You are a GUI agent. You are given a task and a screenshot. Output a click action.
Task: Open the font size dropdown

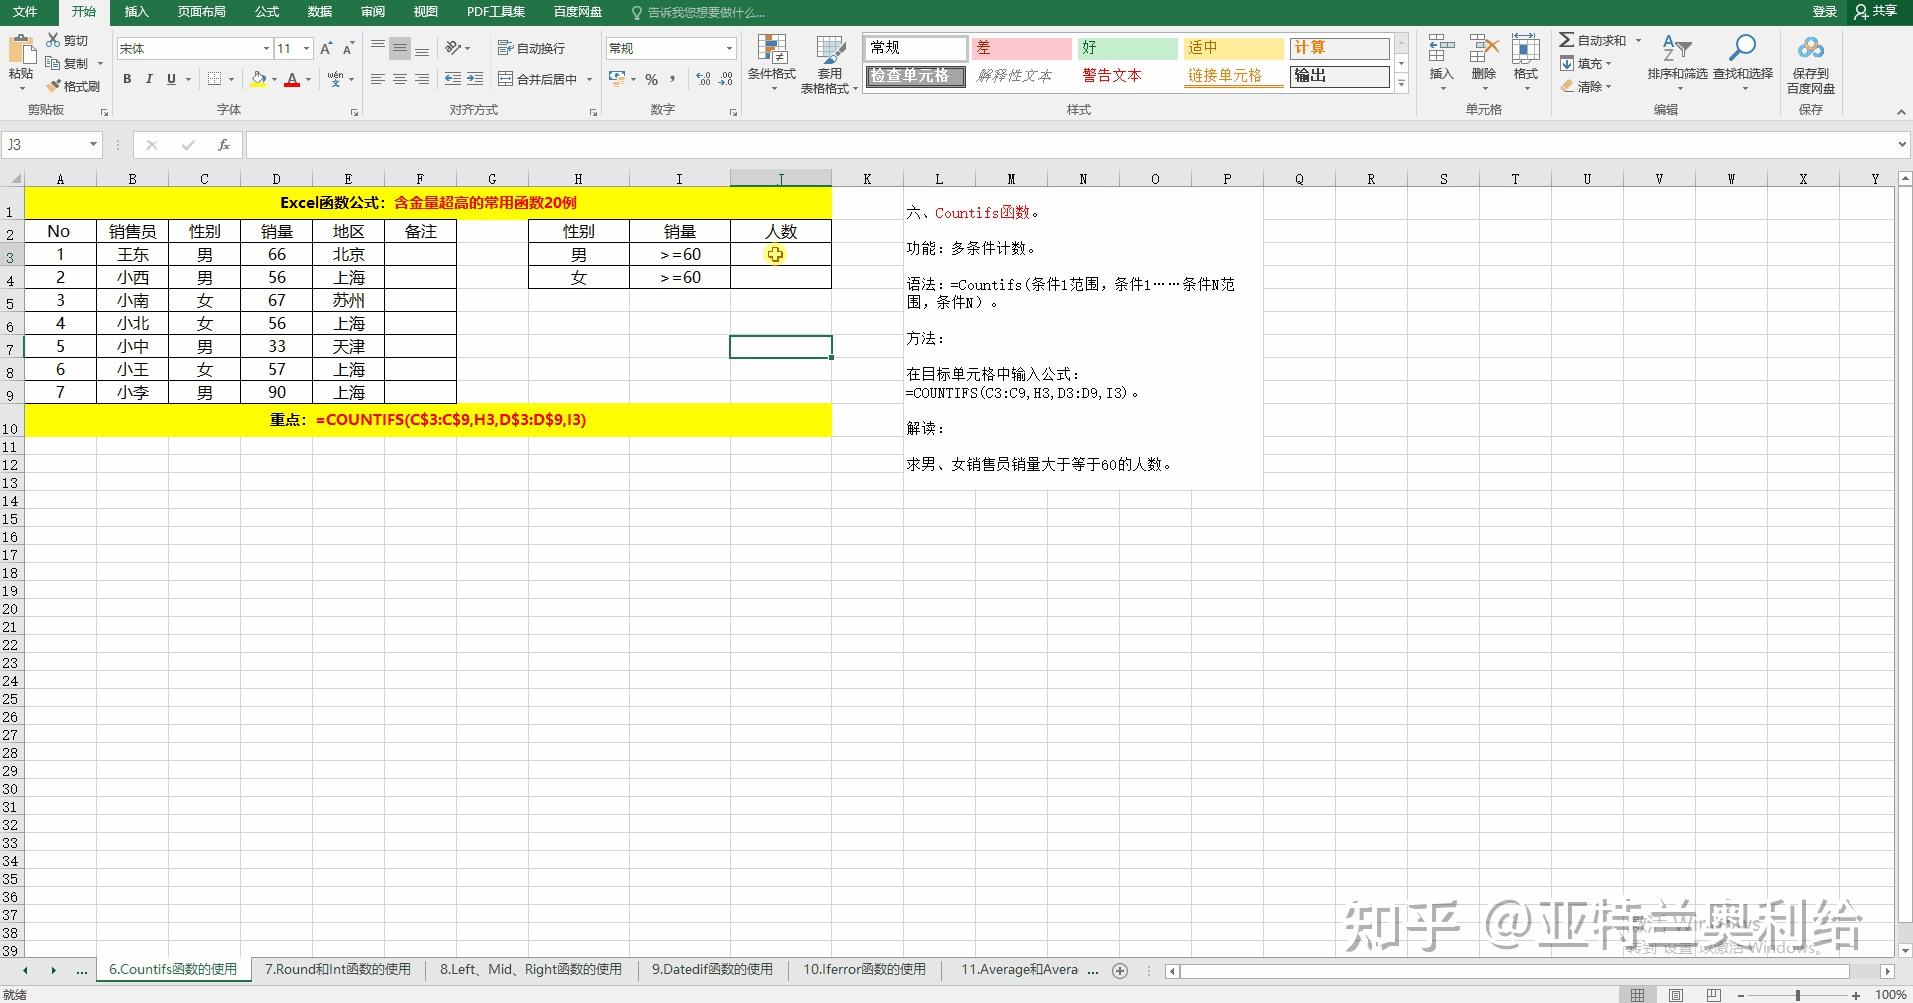[306, 48]
